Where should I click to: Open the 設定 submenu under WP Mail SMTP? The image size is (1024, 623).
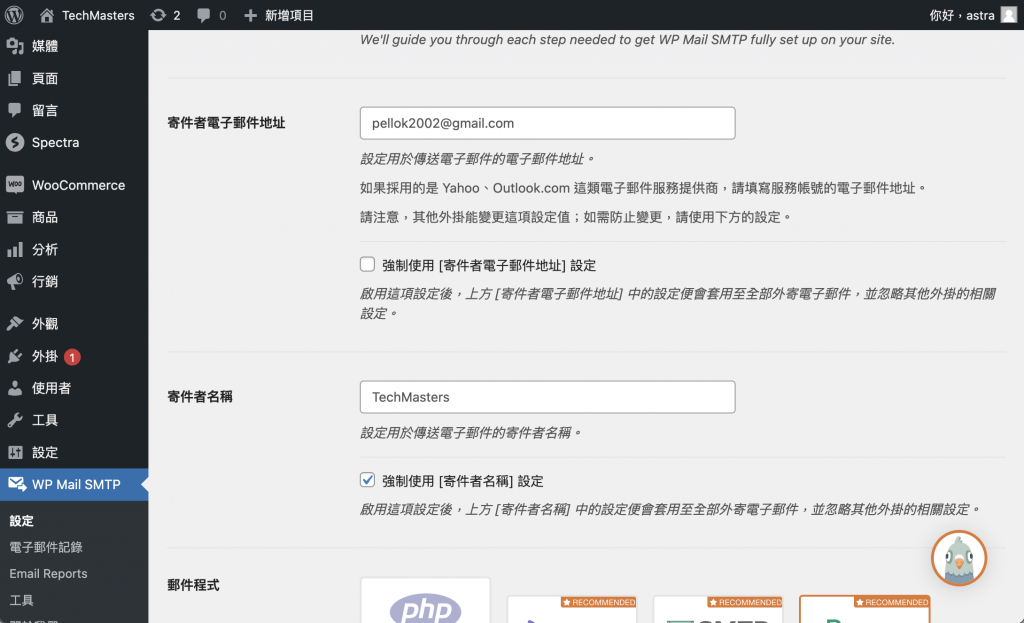click(22, 520)
